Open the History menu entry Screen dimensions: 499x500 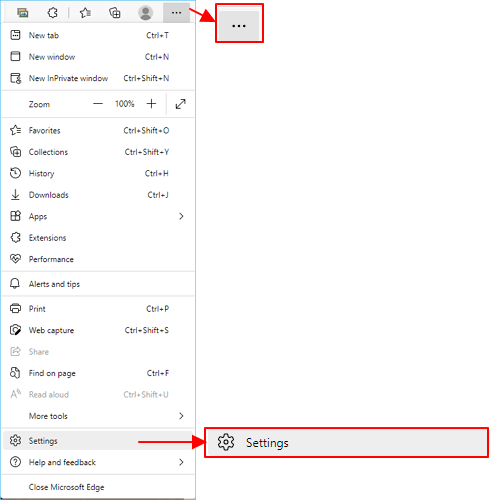(98, 173)
